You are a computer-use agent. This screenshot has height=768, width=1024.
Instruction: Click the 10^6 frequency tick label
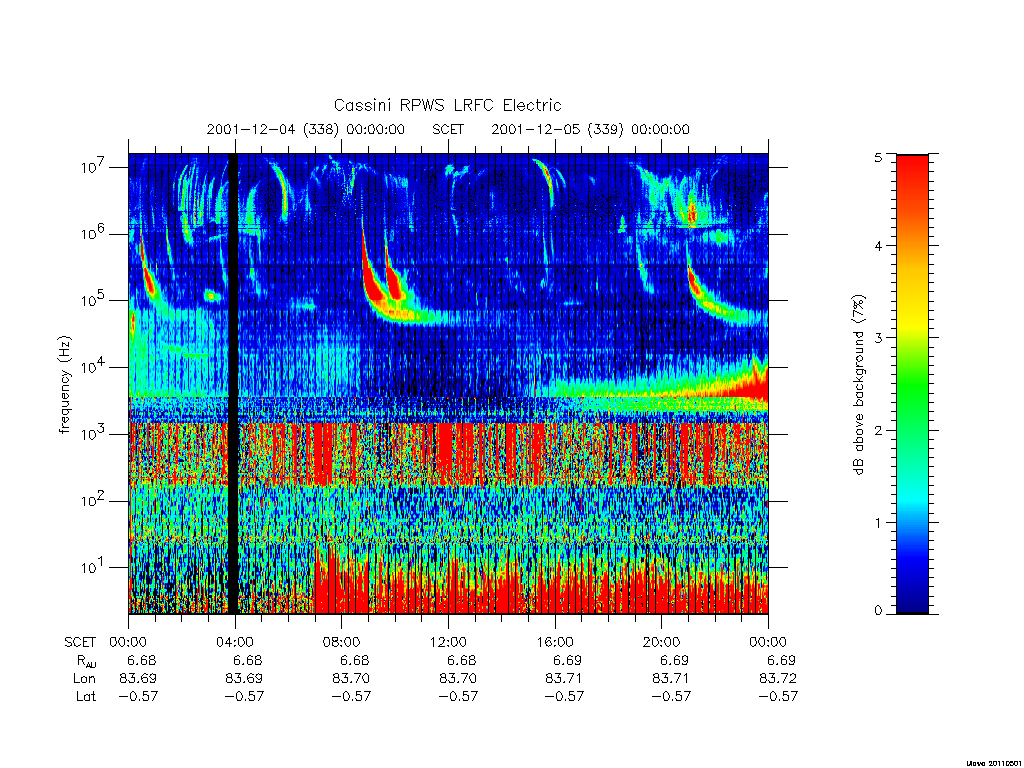coord(93,233)
